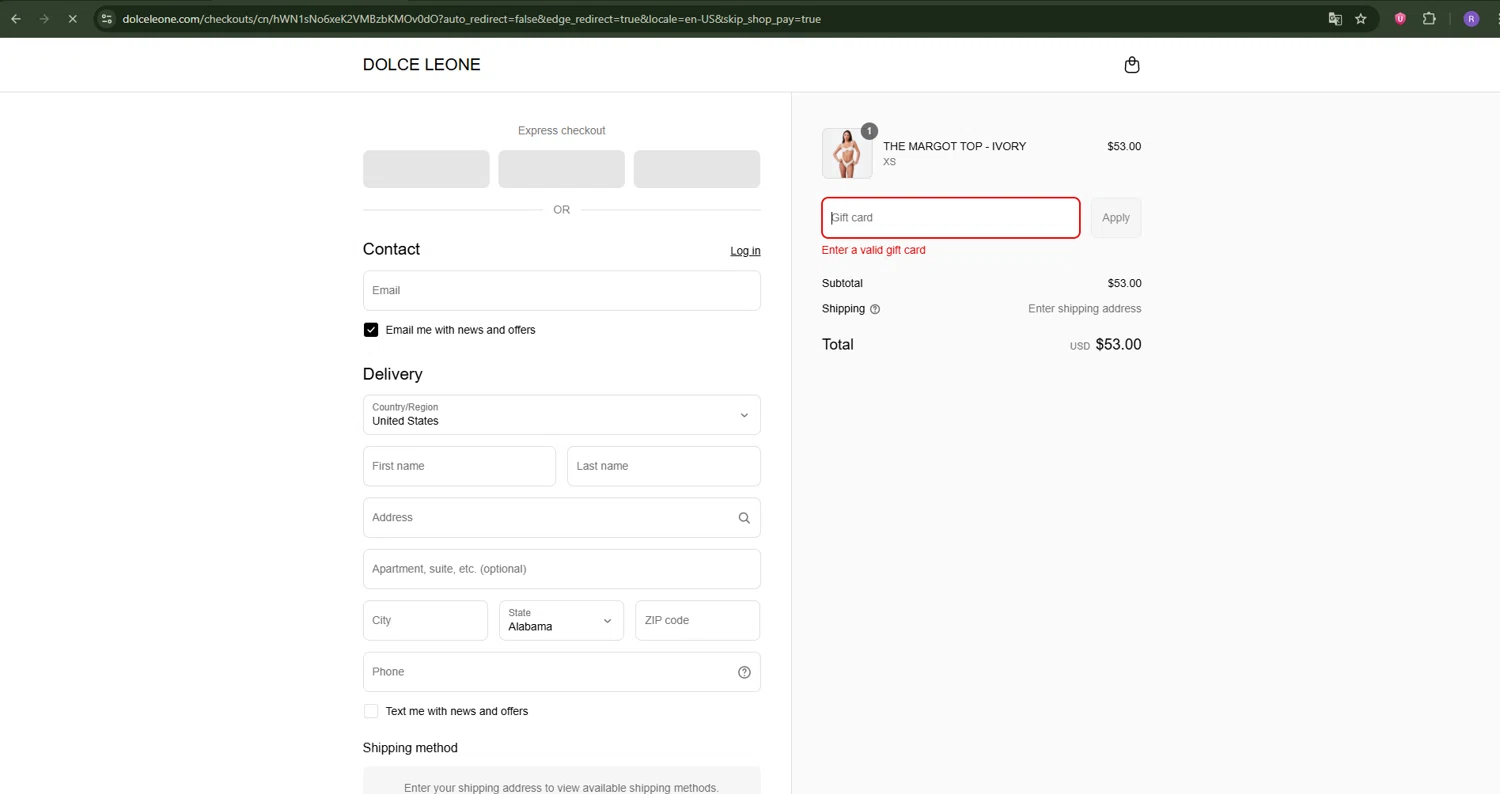Open the red shield extension icon
This screenshot has width=1500, height=794.
point(1400,18)
